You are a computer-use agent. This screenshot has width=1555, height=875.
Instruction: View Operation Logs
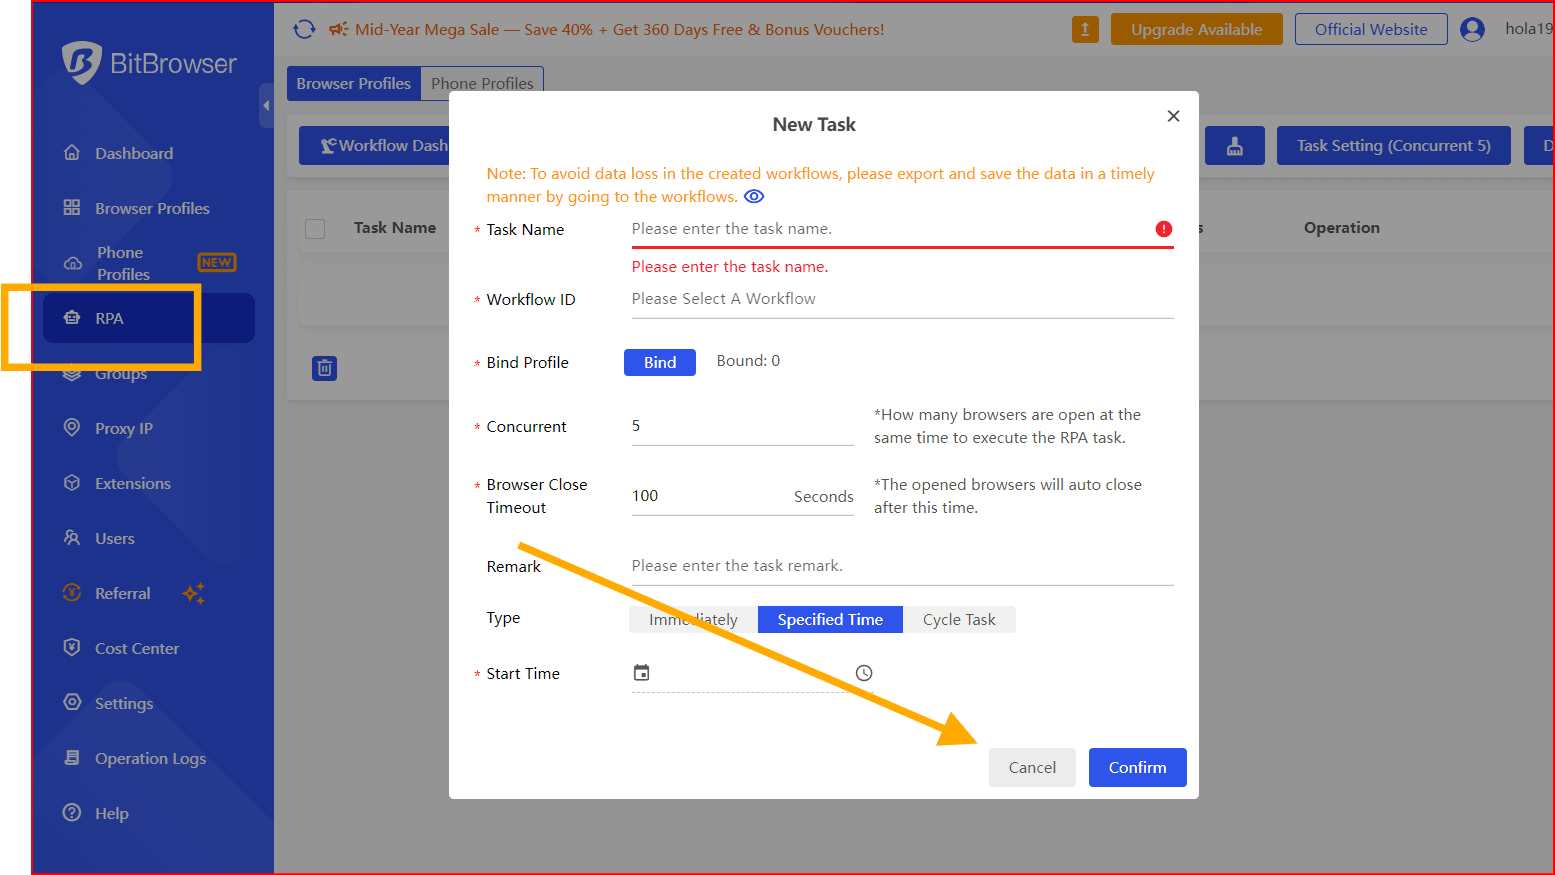point(150,758)
